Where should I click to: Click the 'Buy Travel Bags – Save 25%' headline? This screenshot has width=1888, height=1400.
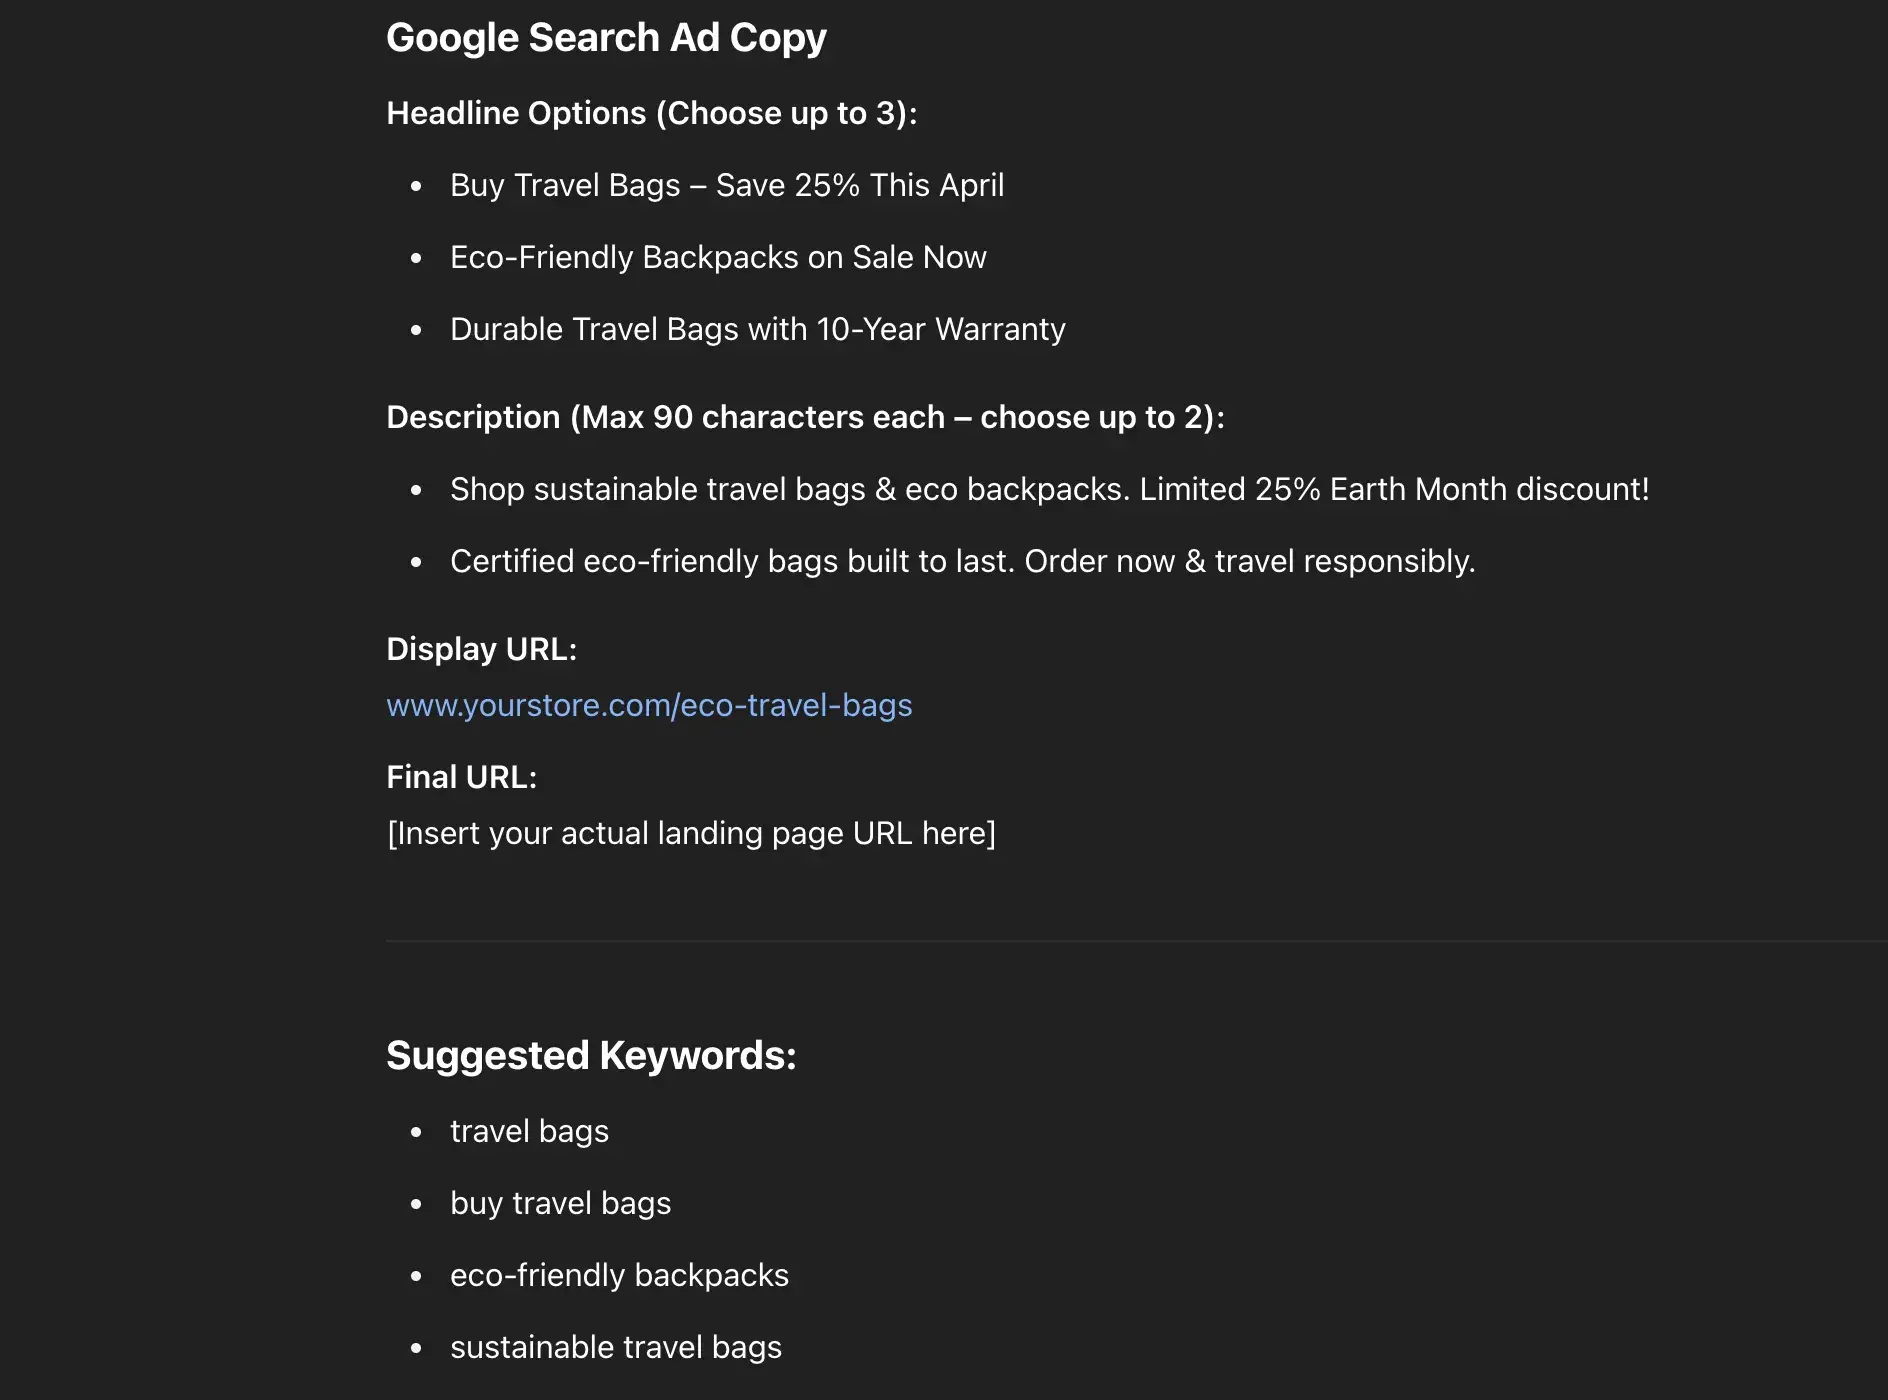(726, 185)
